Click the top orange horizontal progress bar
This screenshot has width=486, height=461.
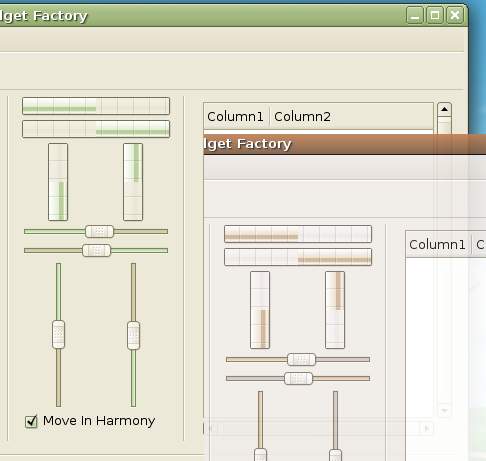[x=298, y=234]
